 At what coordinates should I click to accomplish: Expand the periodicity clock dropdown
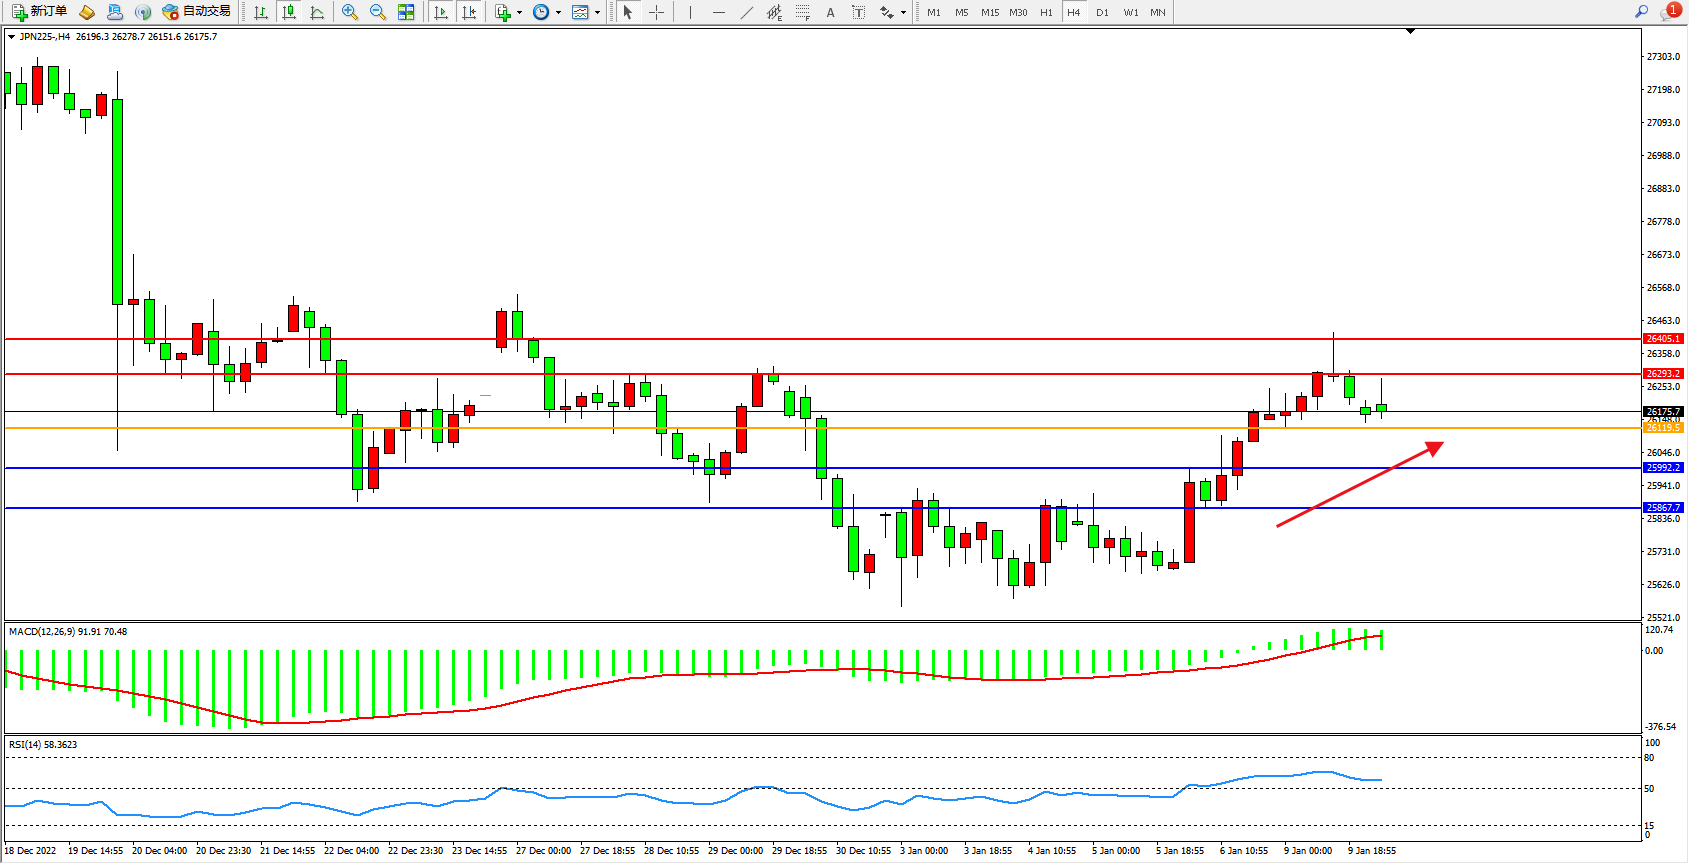(x=558, y=13)
